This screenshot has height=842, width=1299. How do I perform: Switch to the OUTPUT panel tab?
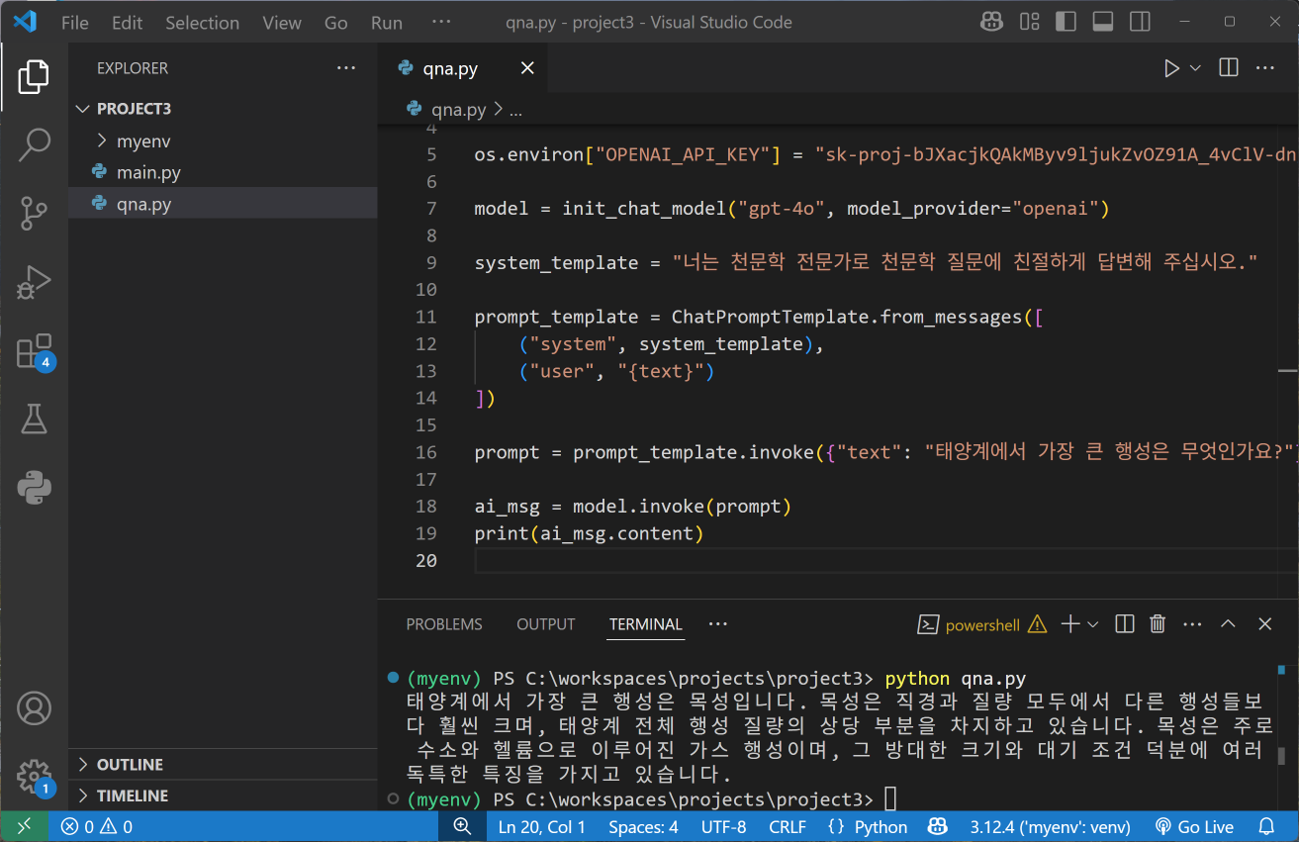pos(545,624)
